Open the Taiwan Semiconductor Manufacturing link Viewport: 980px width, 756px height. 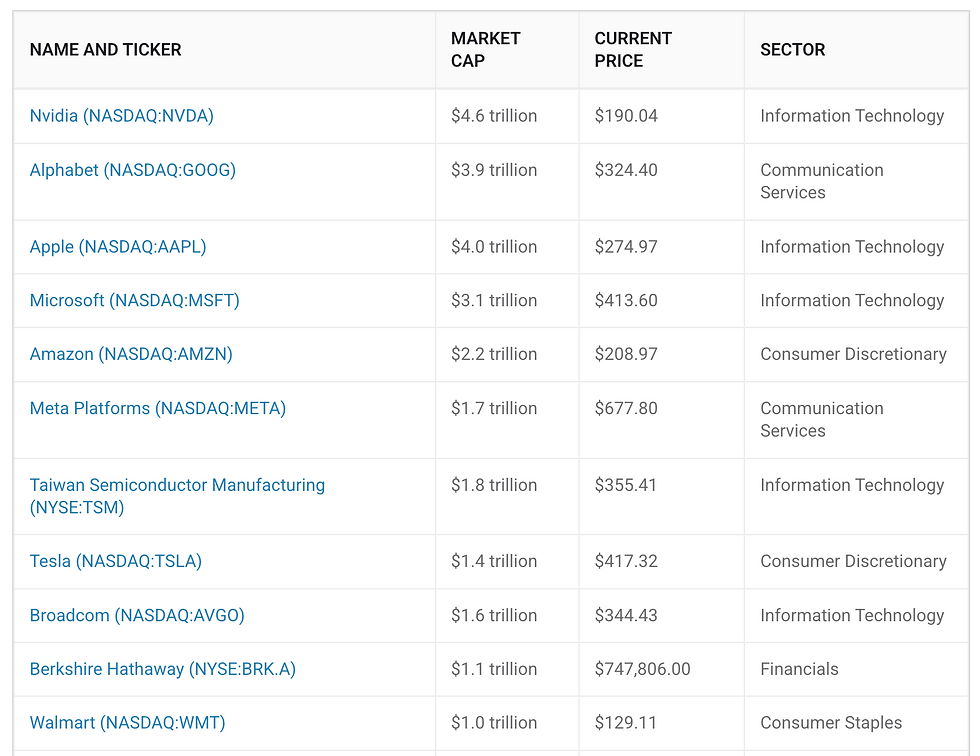click(x=177, y=496)
